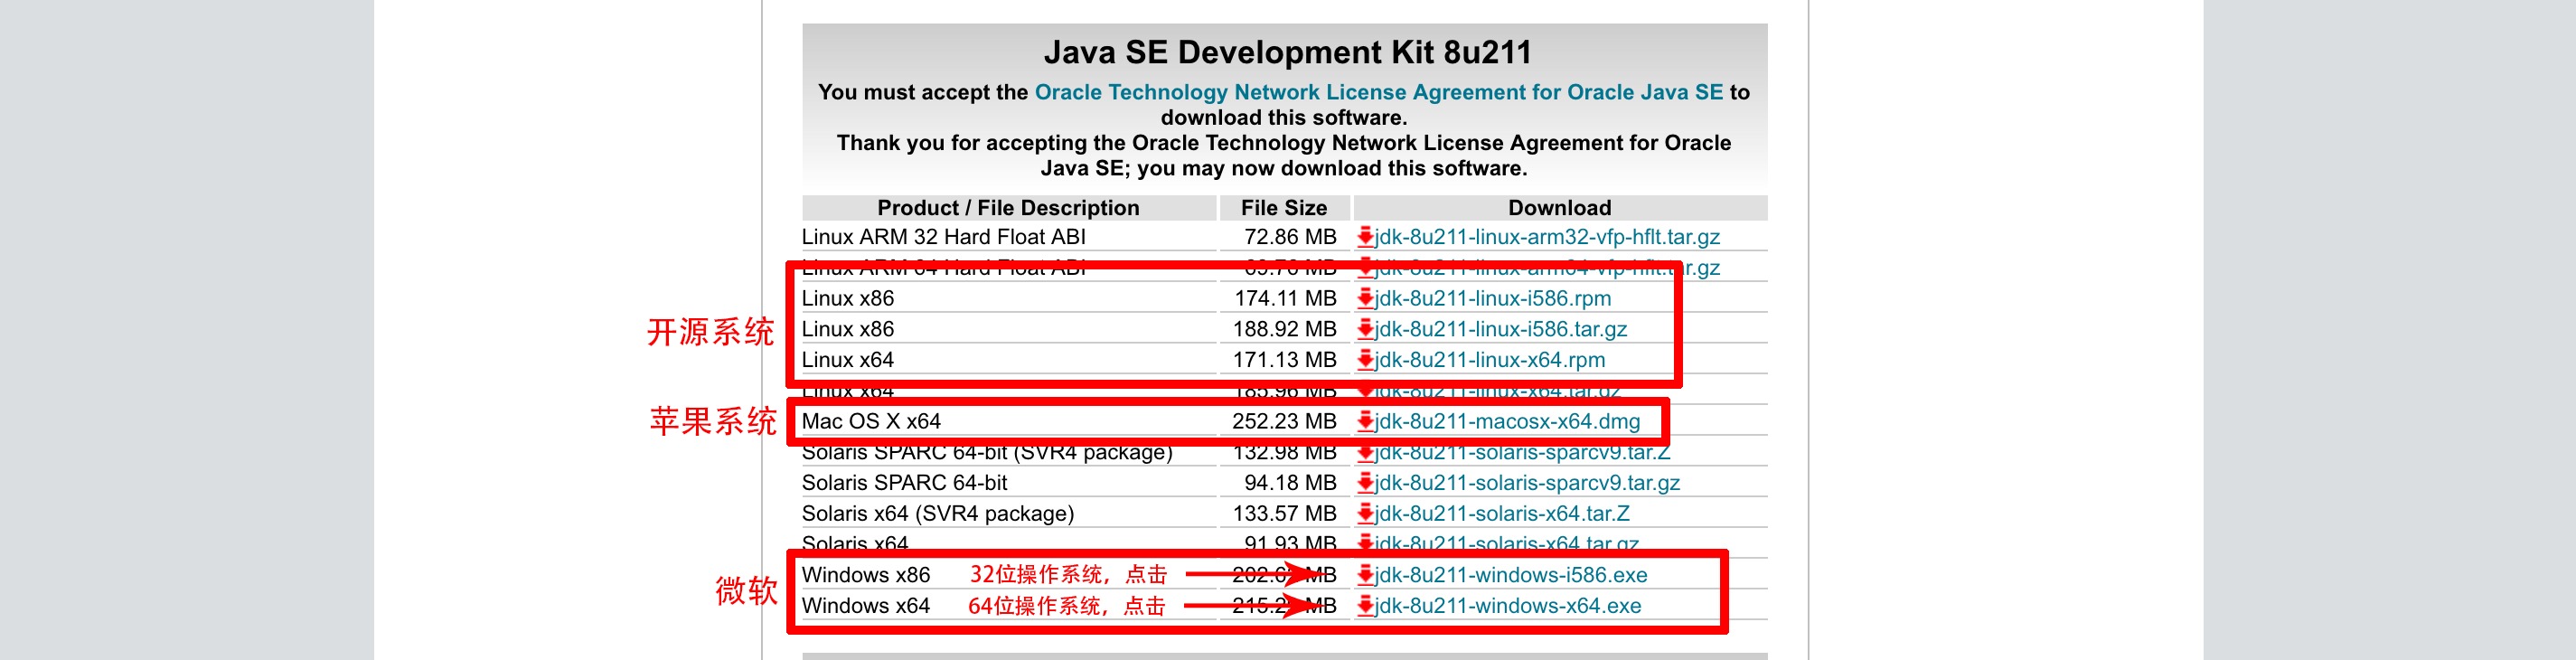Select the 'Windows x64' row text
2576x660 pixels.
[x=866, y=606]
